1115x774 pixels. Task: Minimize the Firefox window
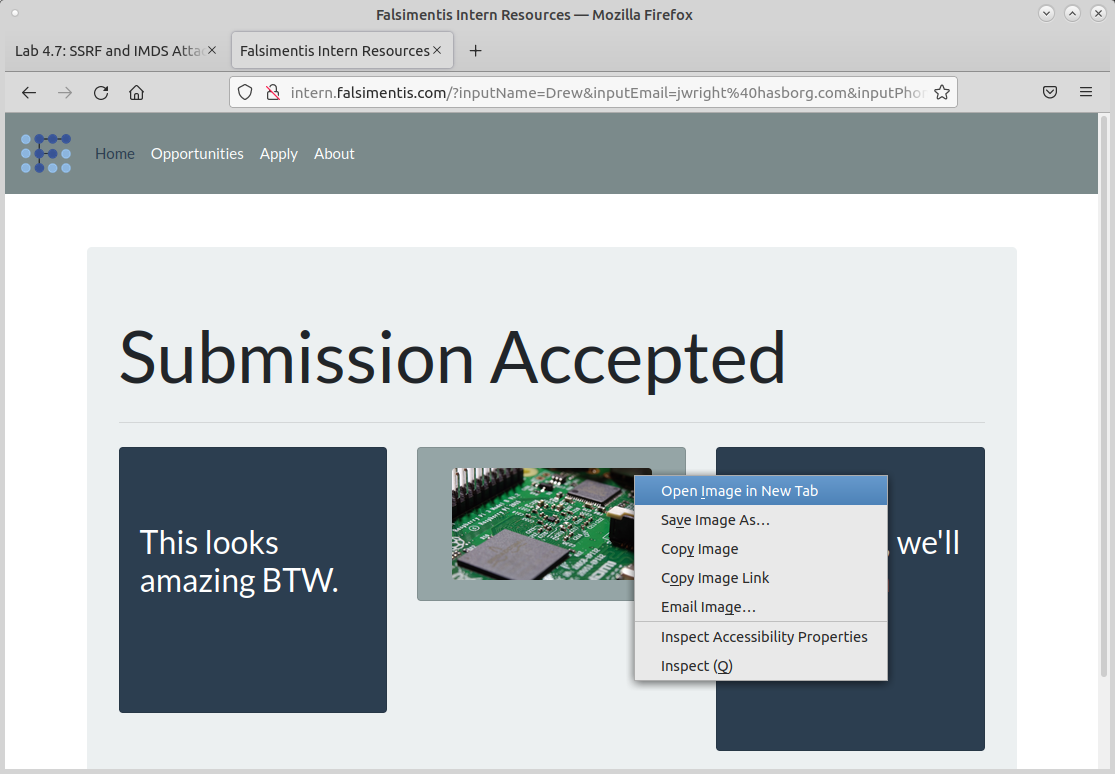(1046, 13)
